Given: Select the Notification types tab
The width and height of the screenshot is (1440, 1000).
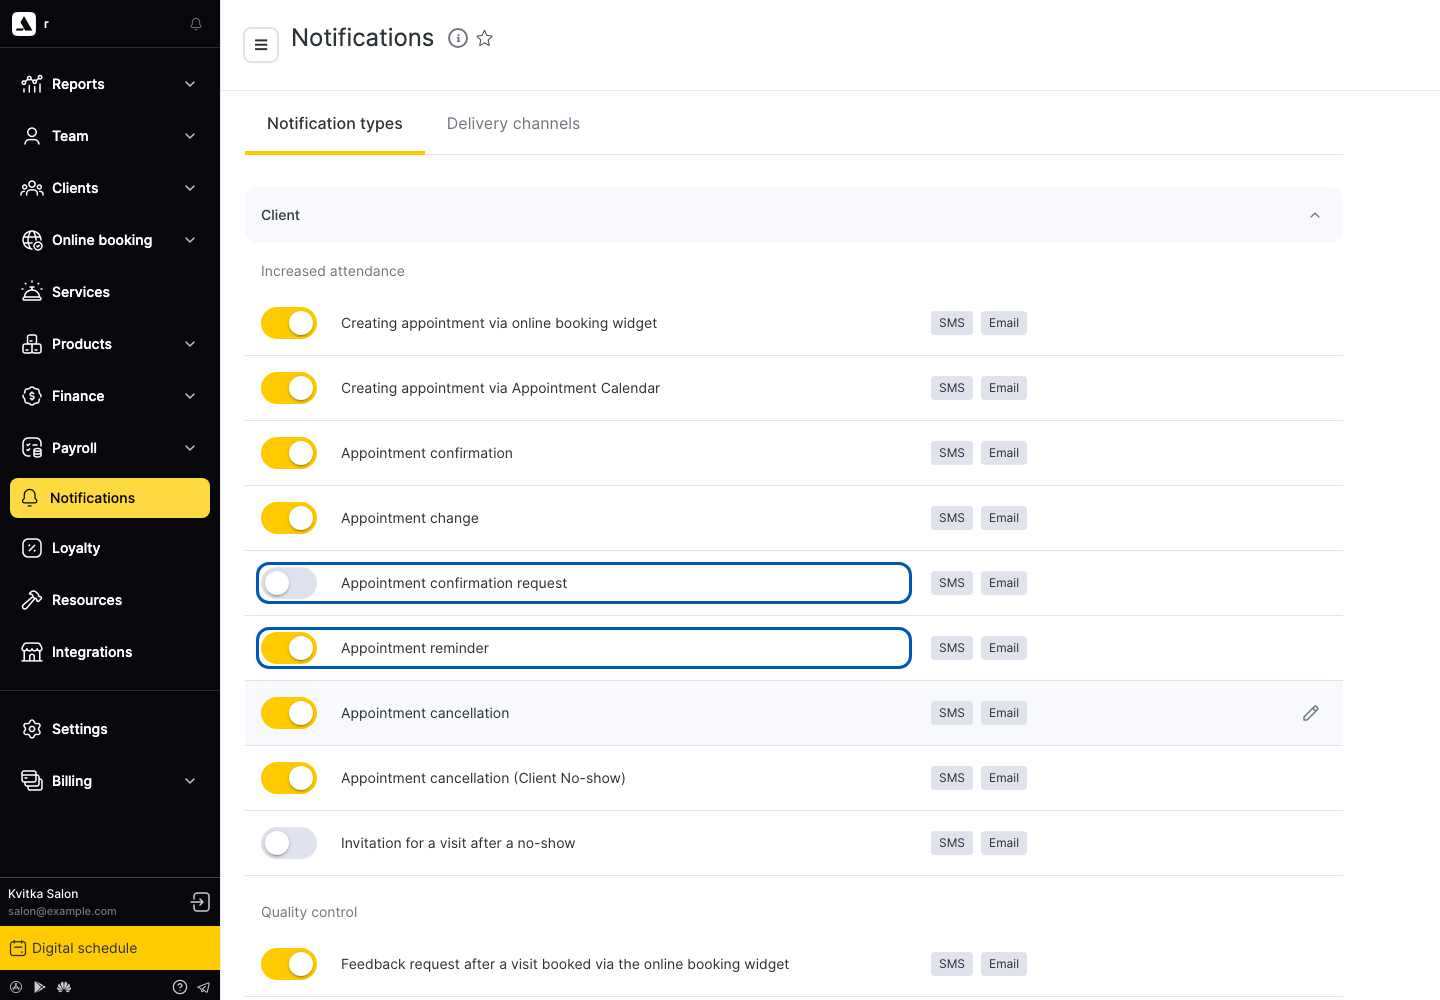Looking at the screenshot, I should coord(335,124).
